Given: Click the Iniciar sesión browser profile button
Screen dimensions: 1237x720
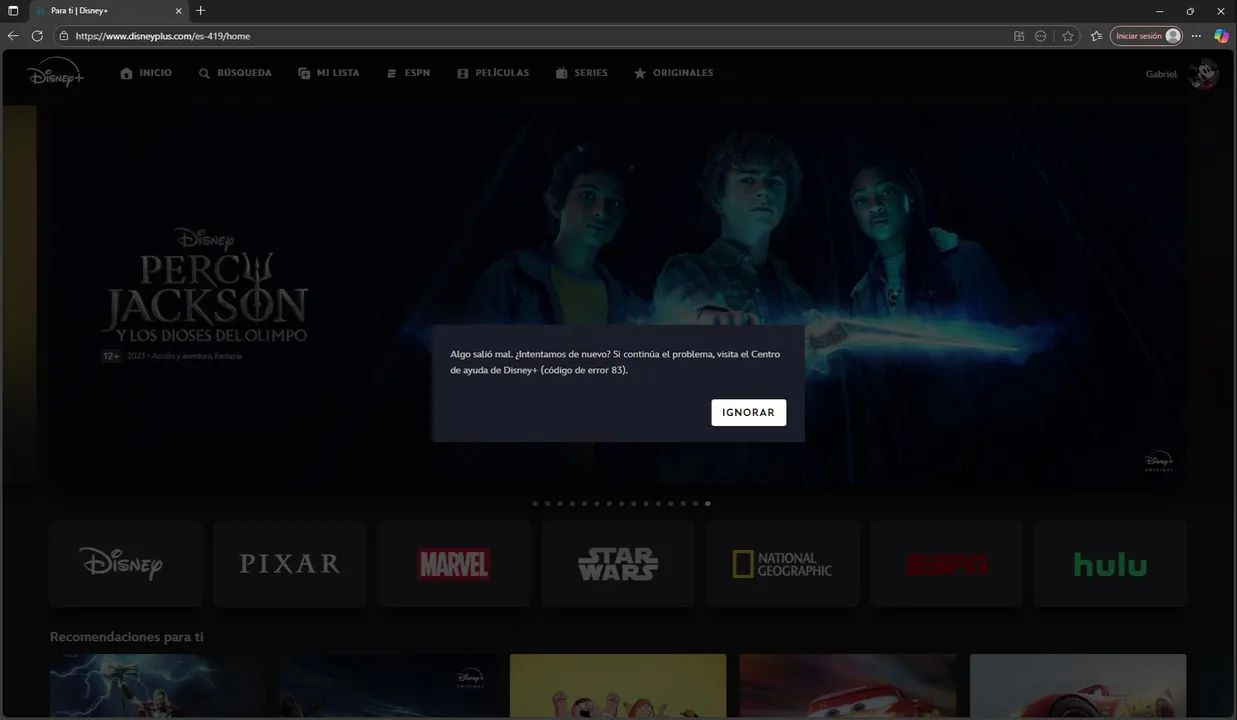Looking at the screenshot, I should point(1146,36).
